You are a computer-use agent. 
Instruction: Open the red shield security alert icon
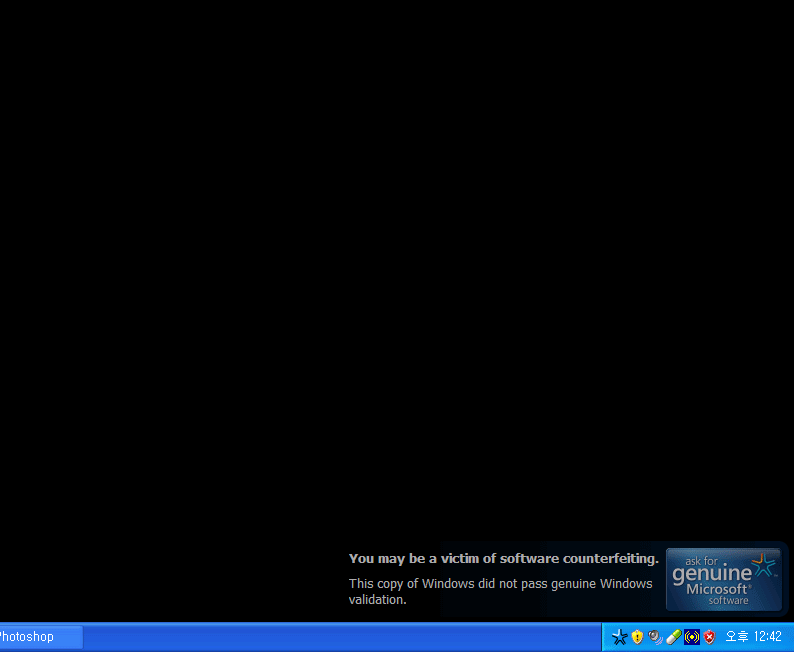click(x=709, y=637)
